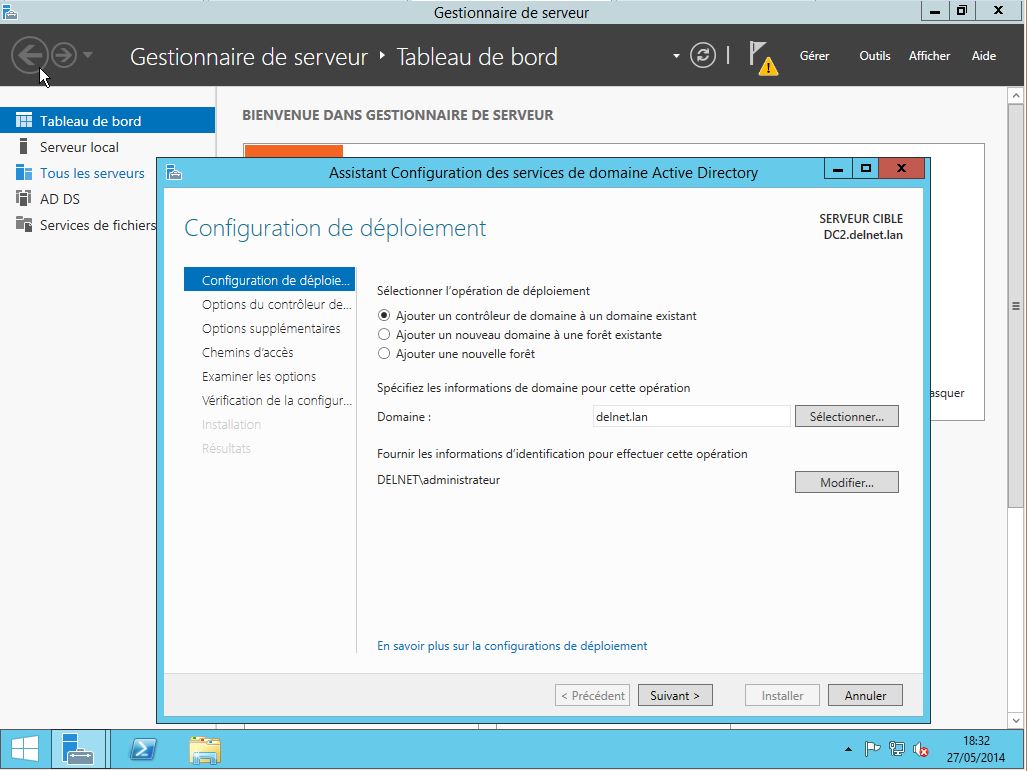This screenshot has height=771, width=1027.
Task: Click Server Manager taskbar icon
Action: (78, 749)
